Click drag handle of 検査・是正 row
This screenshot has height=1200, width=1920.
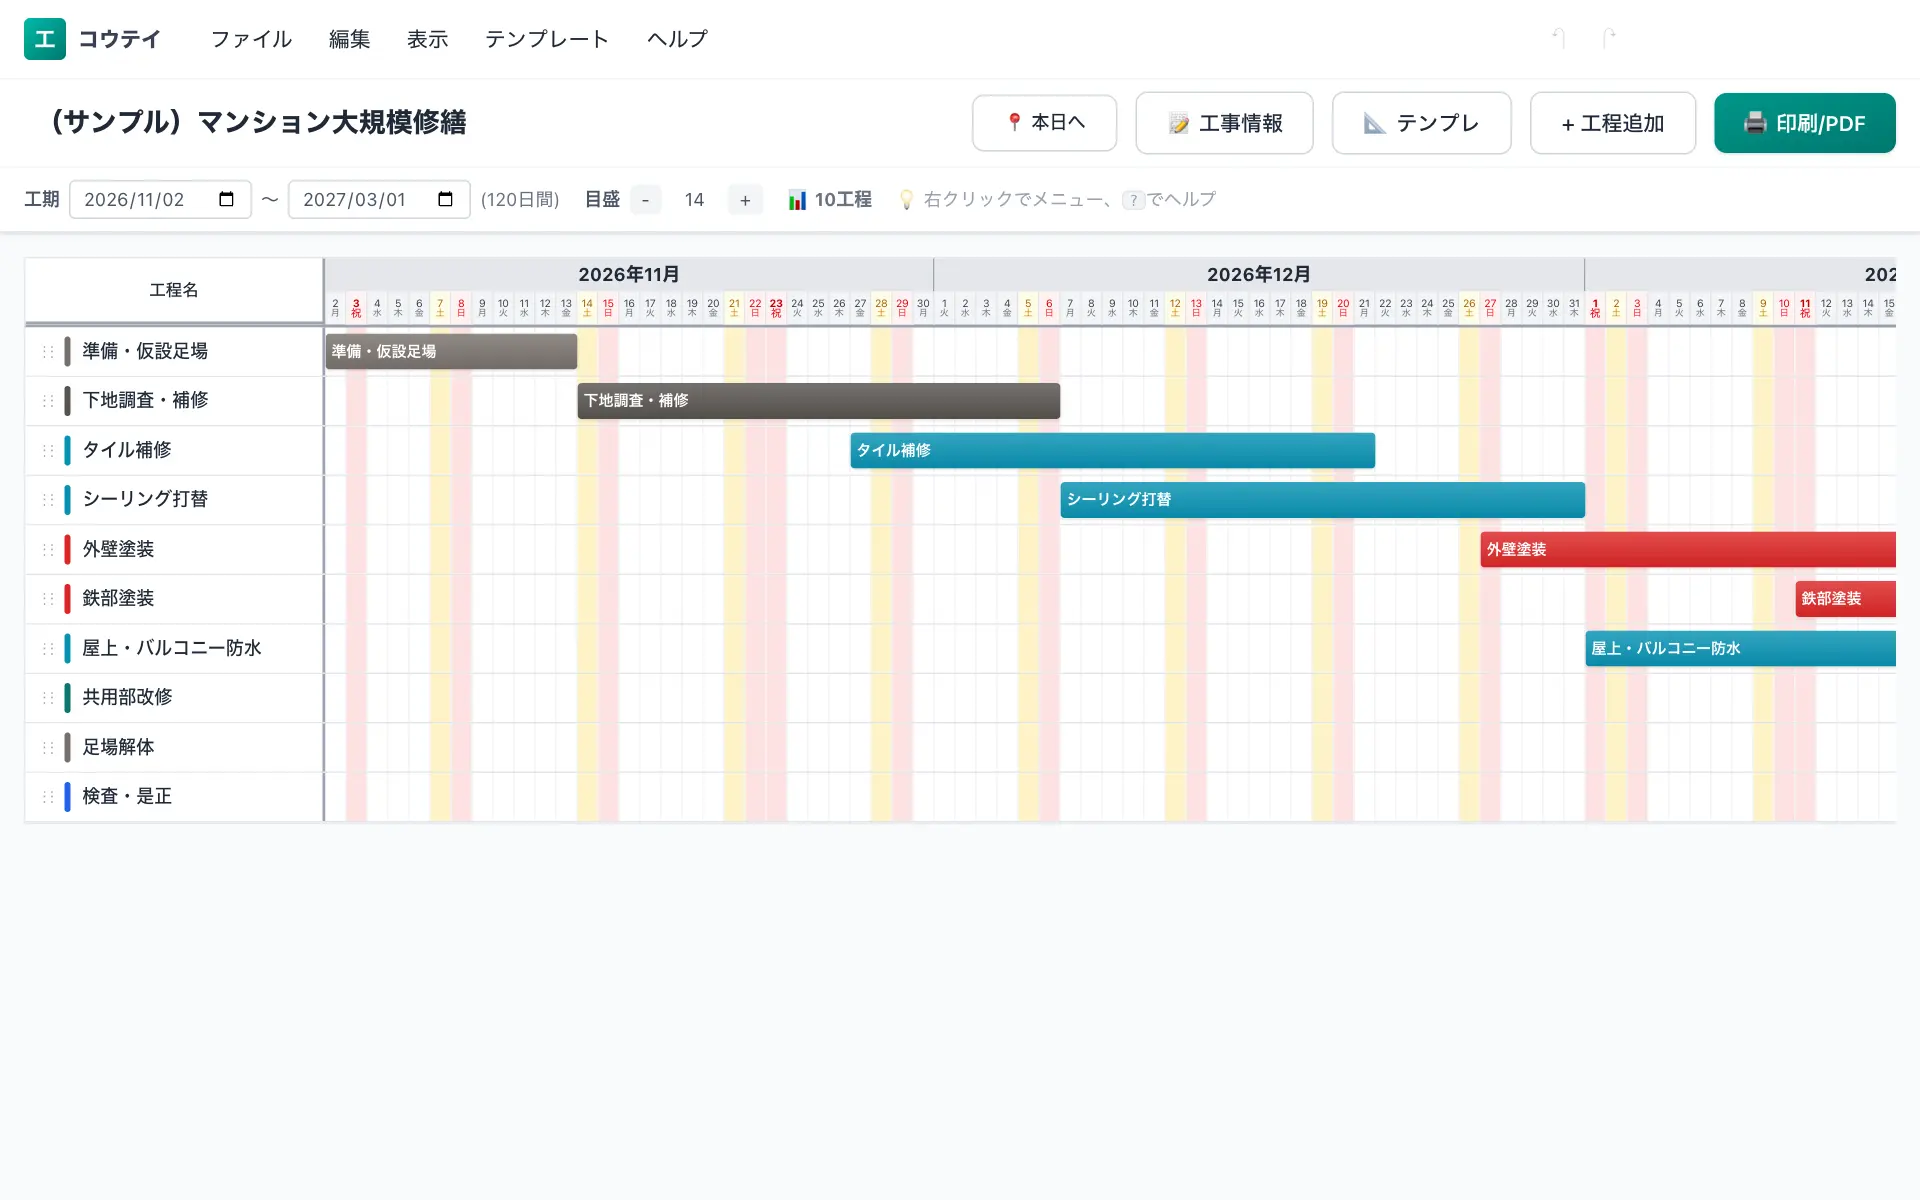click(48, 796)
